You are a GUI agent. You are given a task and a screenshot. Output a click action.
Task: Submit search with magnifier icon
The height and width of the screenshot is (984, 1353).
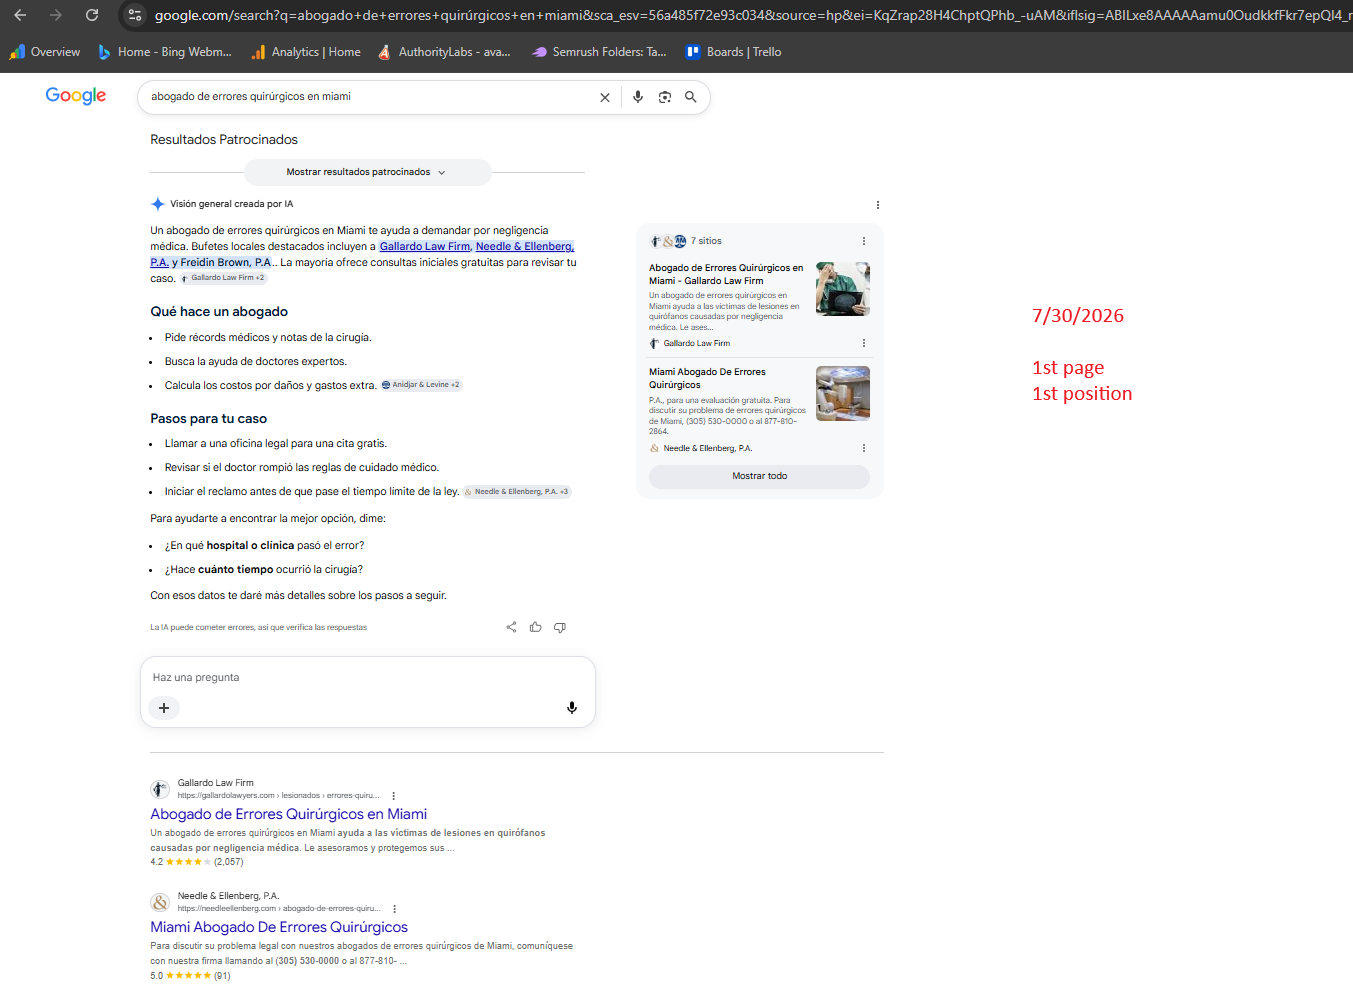pyautogui.click(x=690, y=97)
